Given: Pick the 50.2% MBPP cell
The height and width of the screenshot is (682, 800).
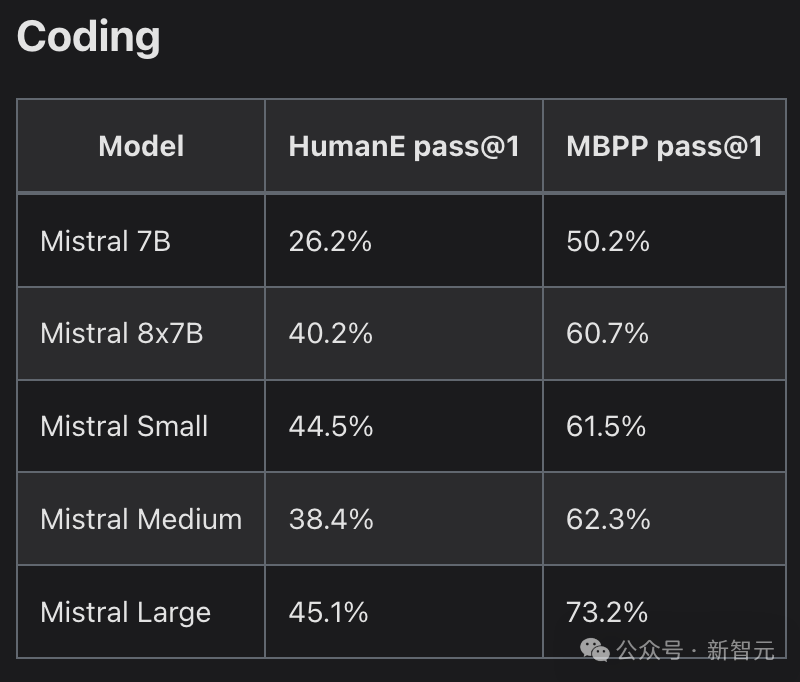Looking at the screenshot, I should (608, 241).
